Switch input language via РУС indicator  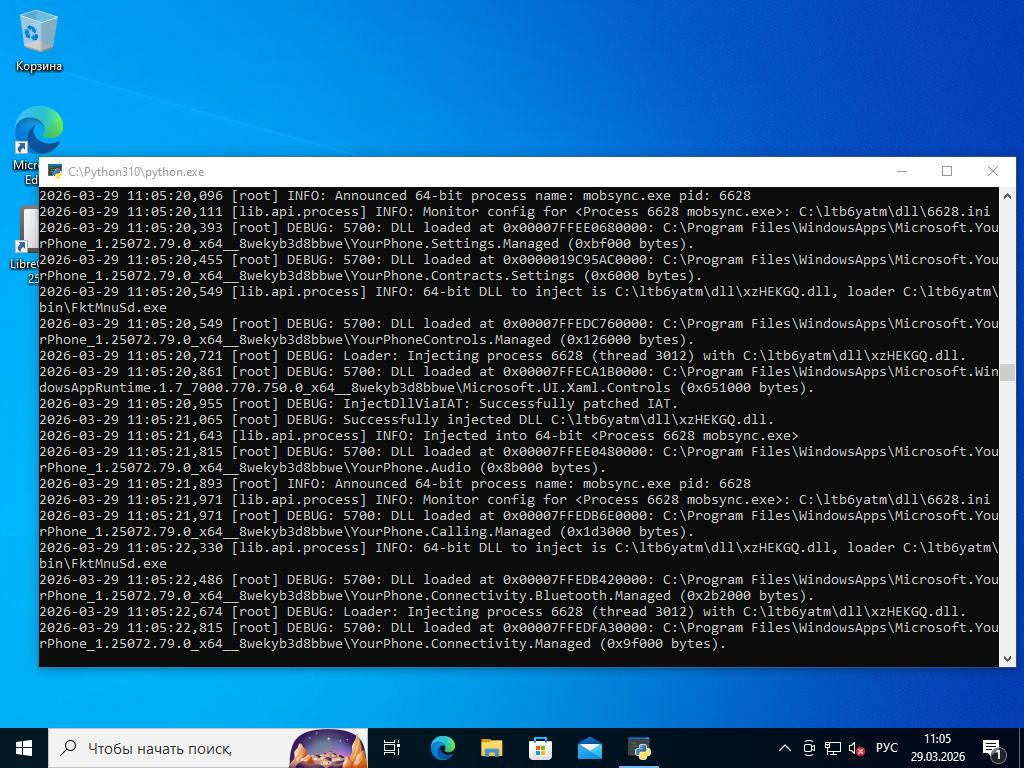[886, 748]
